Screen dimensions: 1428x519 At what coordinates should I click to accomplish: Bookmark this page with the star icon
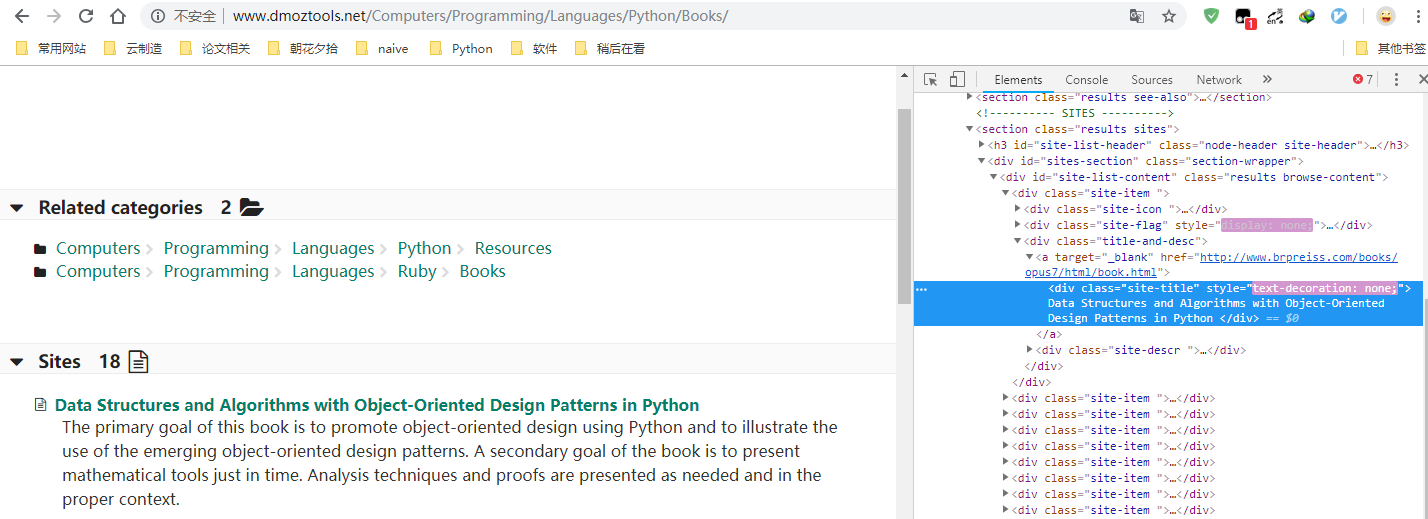[1168, 16]
